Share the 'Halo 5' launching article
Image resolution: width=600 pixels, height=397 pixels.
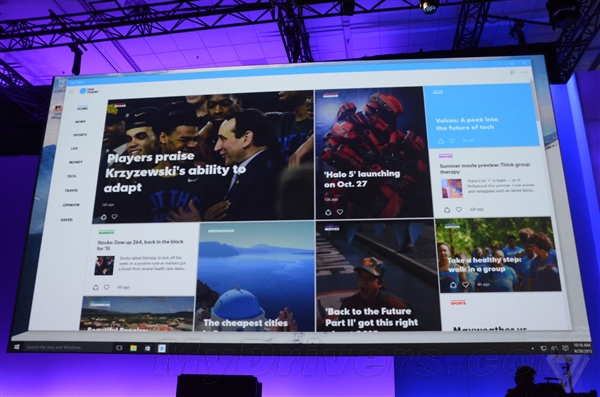pyautogui.click(x=328, y=212)
